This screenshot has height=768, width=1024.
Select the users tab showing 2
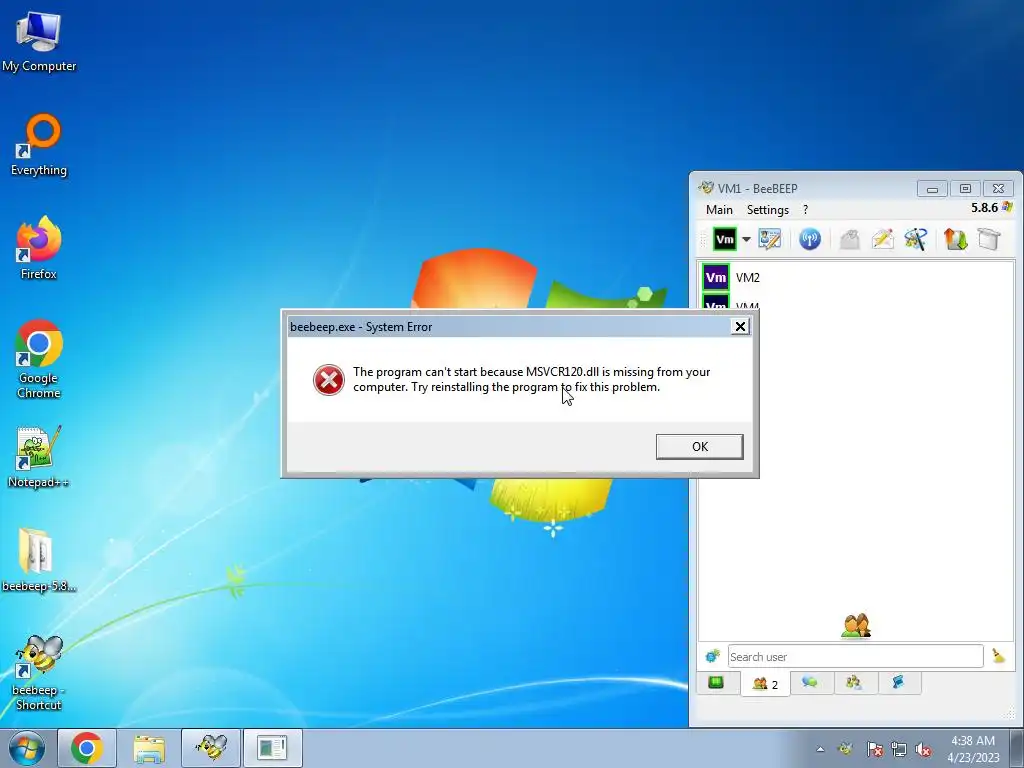pos(765,684)
